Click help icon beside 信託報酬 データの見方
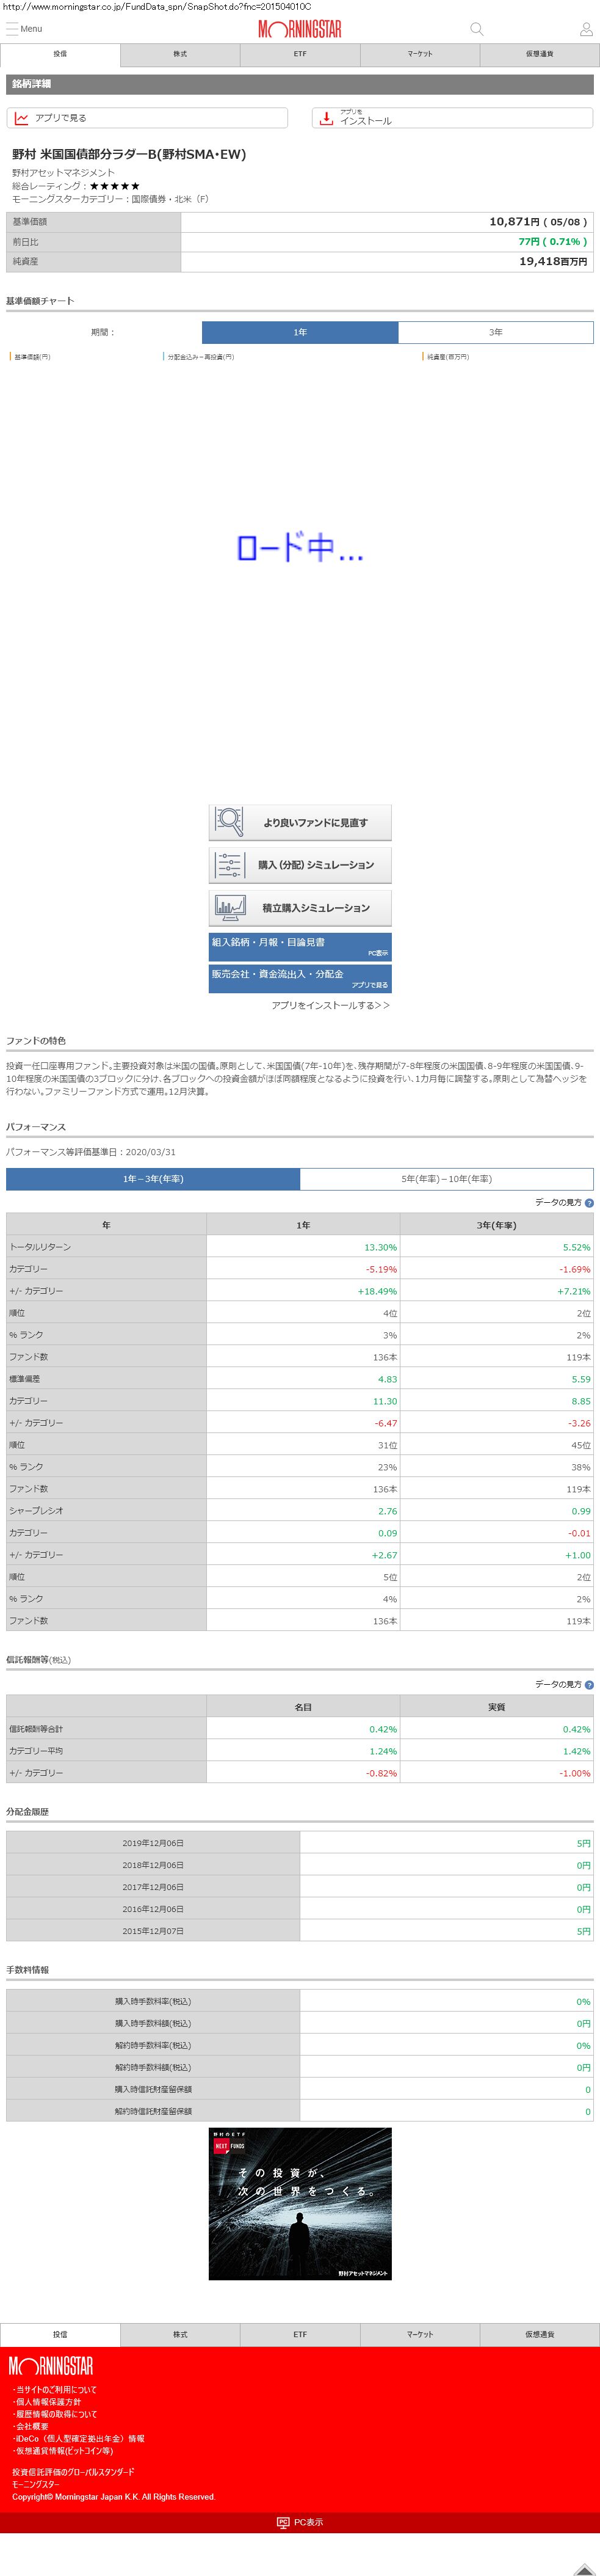The height and width of the screenshot is (2576, 600). coord(589,1685)
